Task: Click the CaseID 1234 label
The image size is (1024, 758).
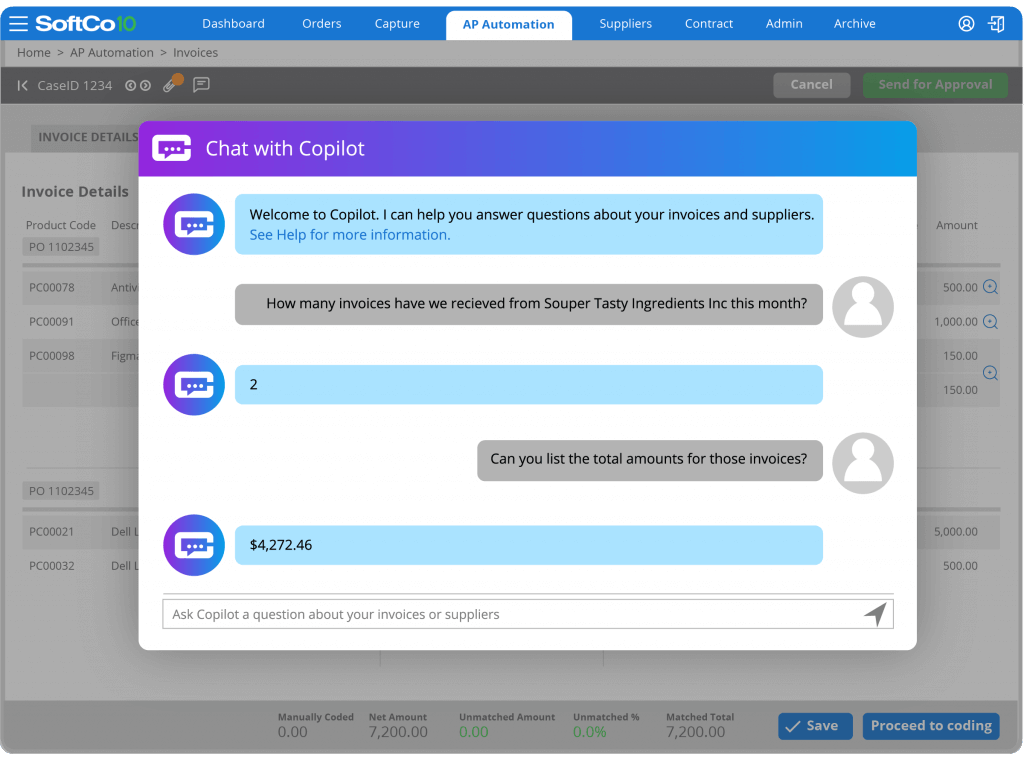Action: point(74,86)
